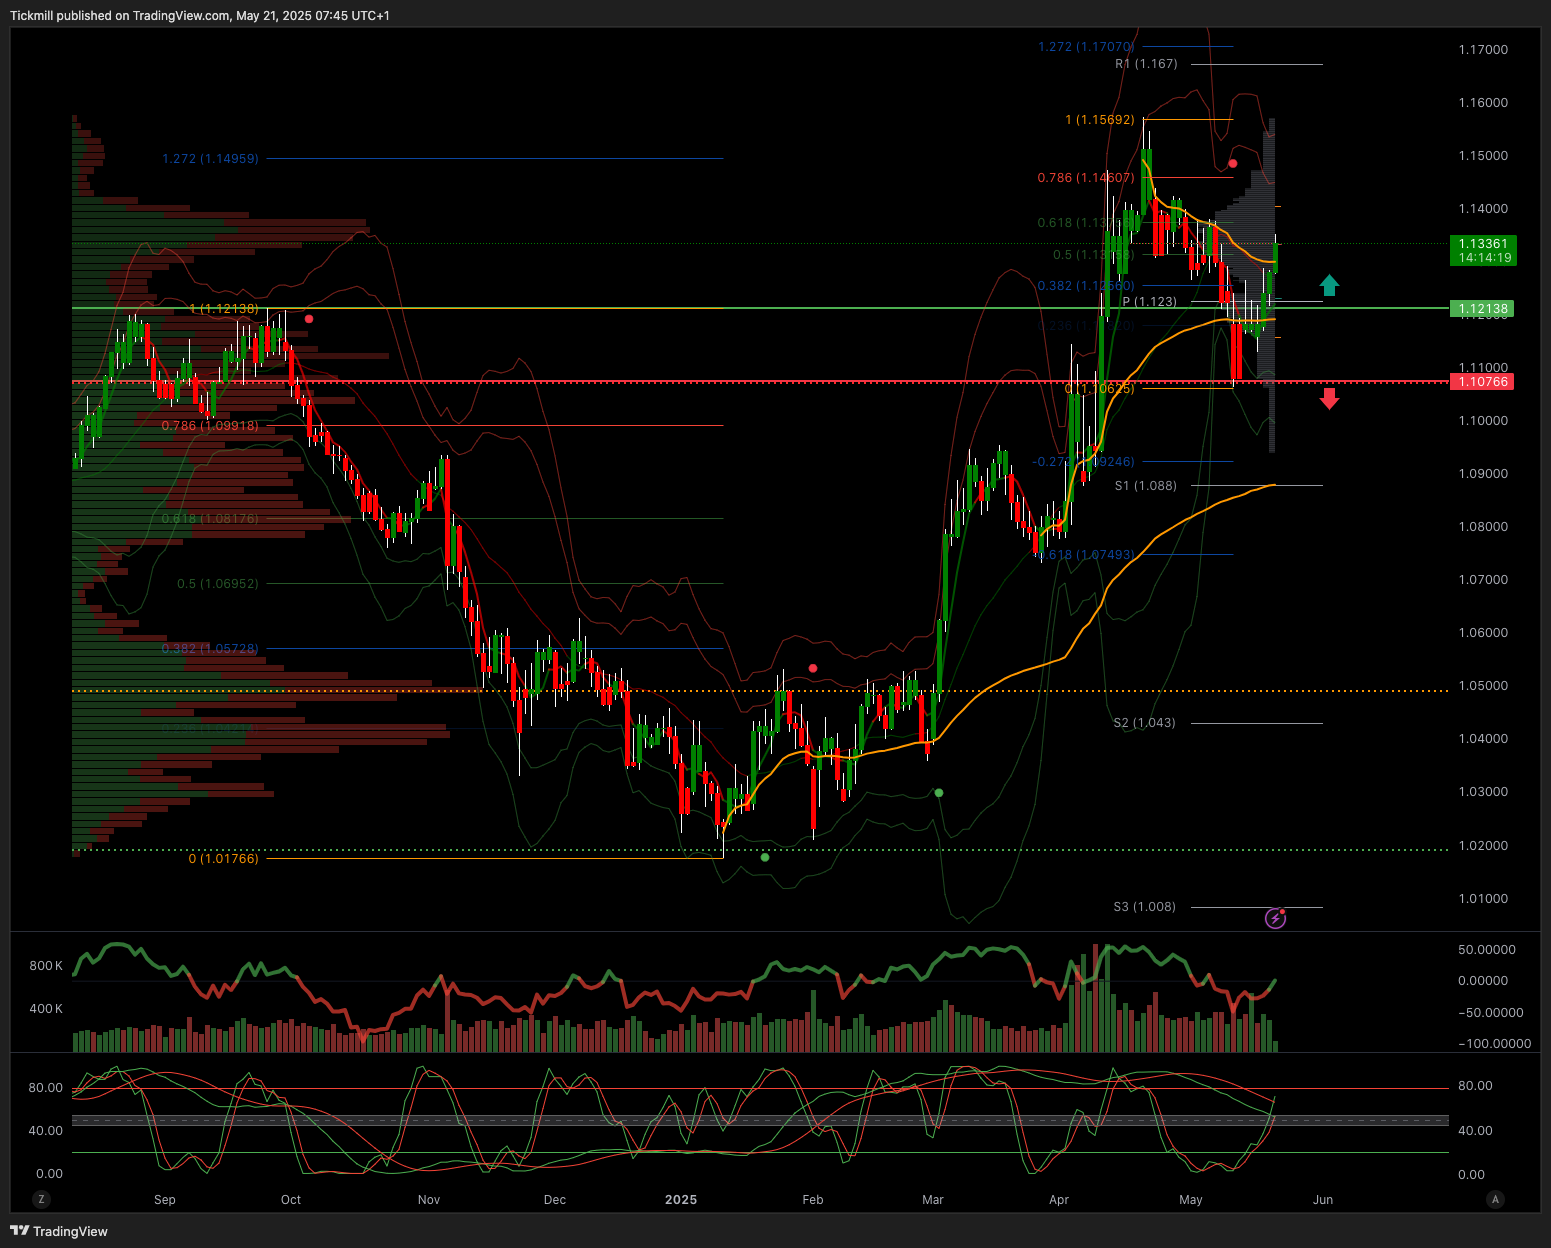Click the red dot marker near October
The height and width of the screenshot is (1248, 1551).
click(309, 319)
